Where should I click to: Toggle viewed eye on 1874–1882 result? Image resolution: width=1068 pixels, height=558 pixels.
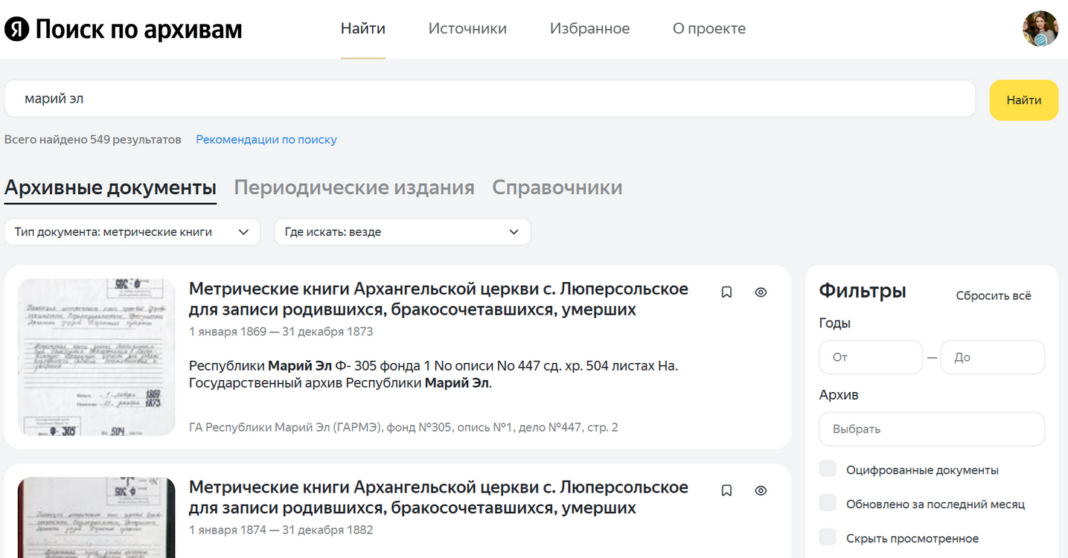point(761,491)
